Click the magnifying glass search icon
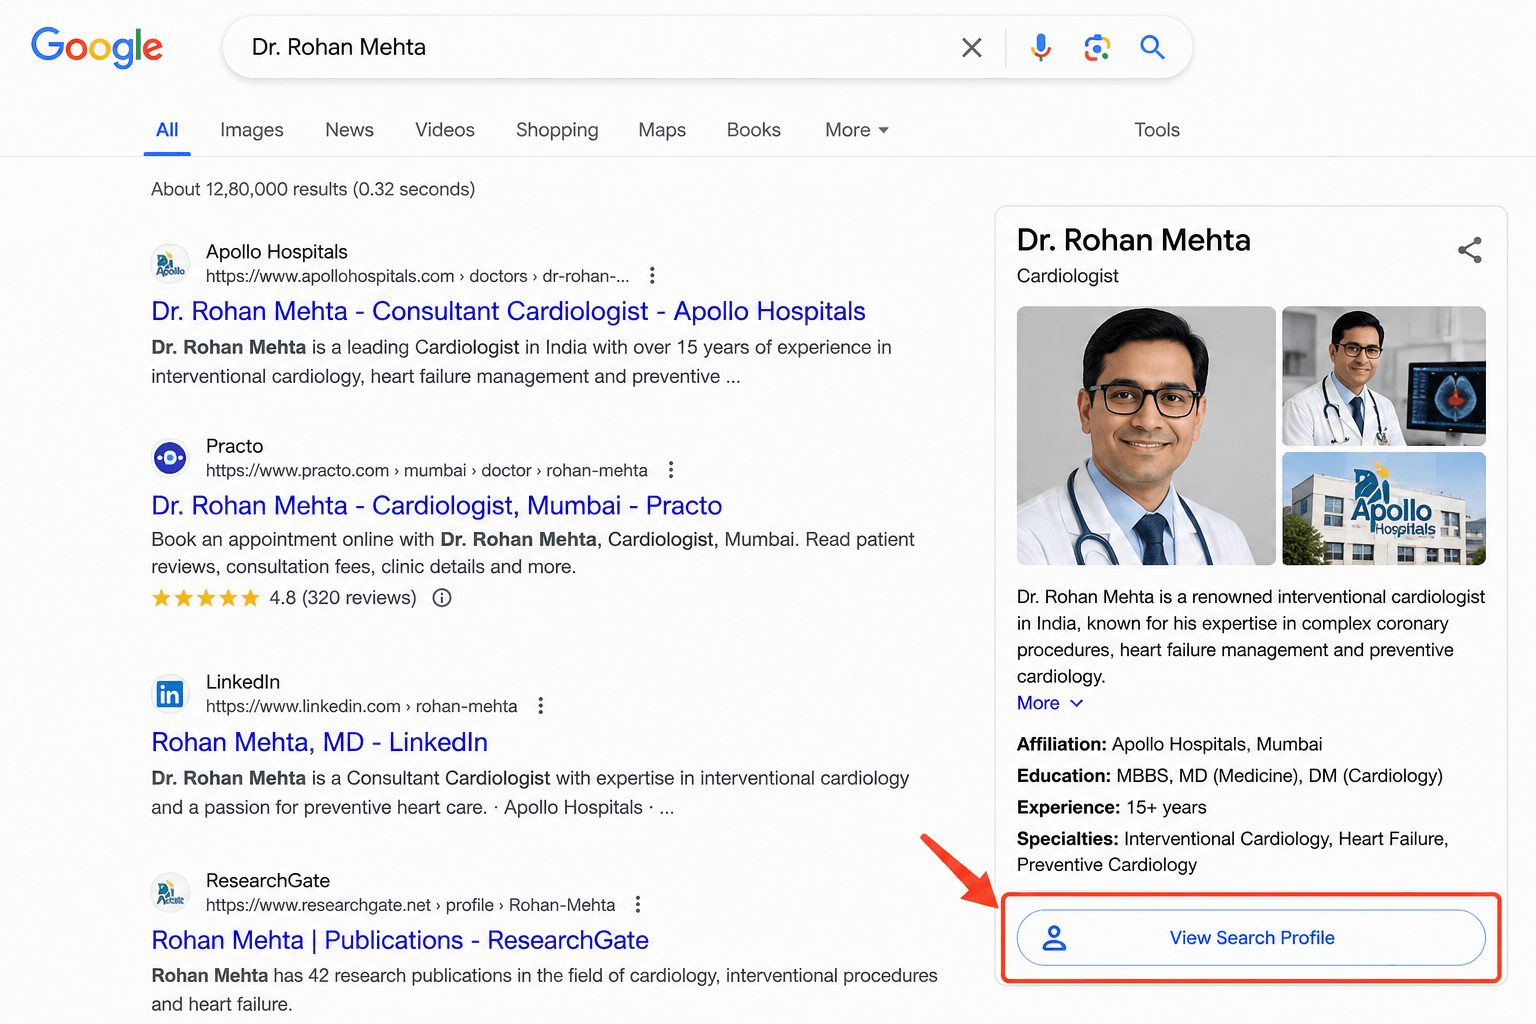 pyautogui.click(x=1152, y=47)
